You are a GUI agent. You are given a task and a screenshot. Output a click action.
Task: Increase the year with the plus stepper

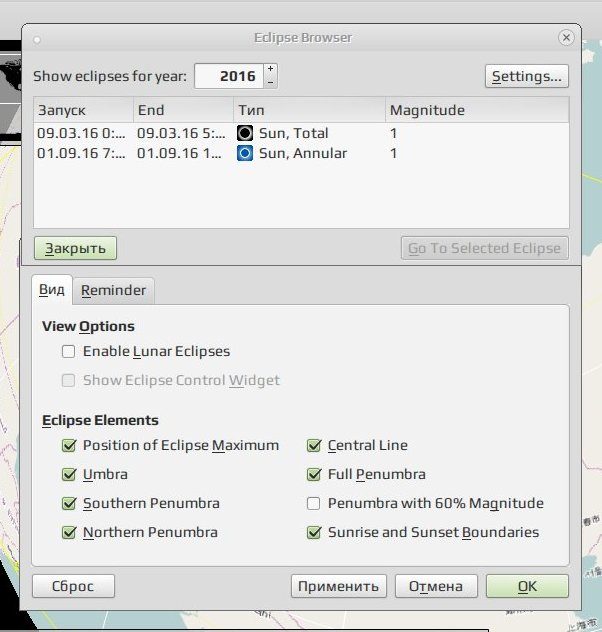click(270, 69)
